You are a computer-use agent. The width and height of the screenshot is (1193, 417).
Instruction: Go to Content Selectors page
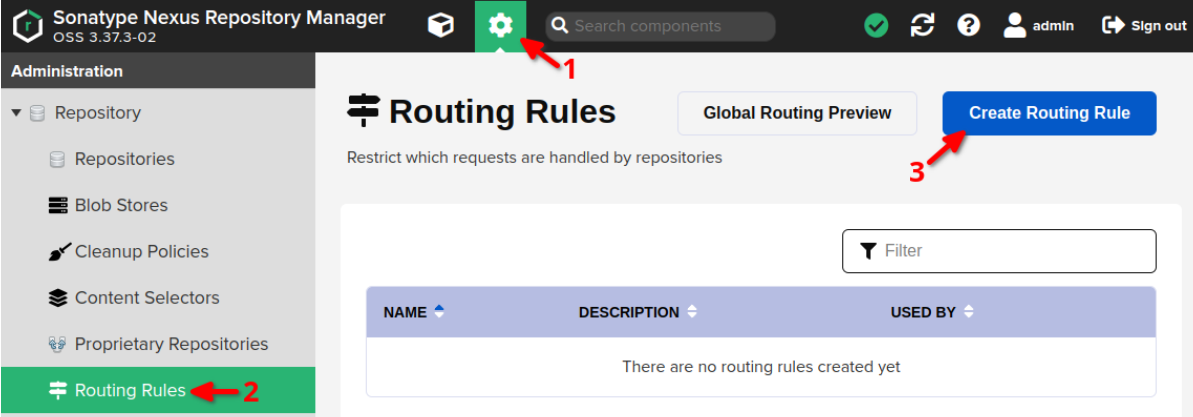pyautogui.click(x=146, y=297)
